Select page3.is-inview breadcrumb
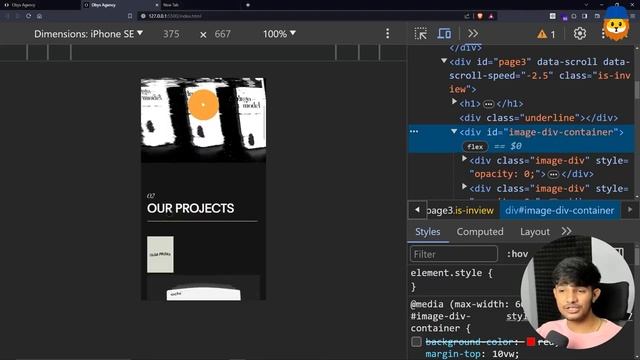Image resolution: width=640 pixels, height=360 pixels. pyautogui.click(x=460, y=211)
